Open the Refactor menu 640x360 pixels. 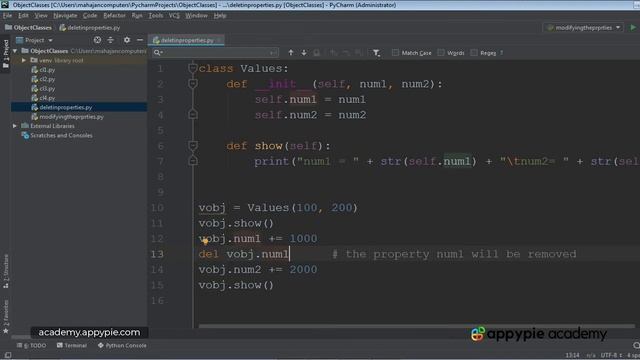point(114,16)
